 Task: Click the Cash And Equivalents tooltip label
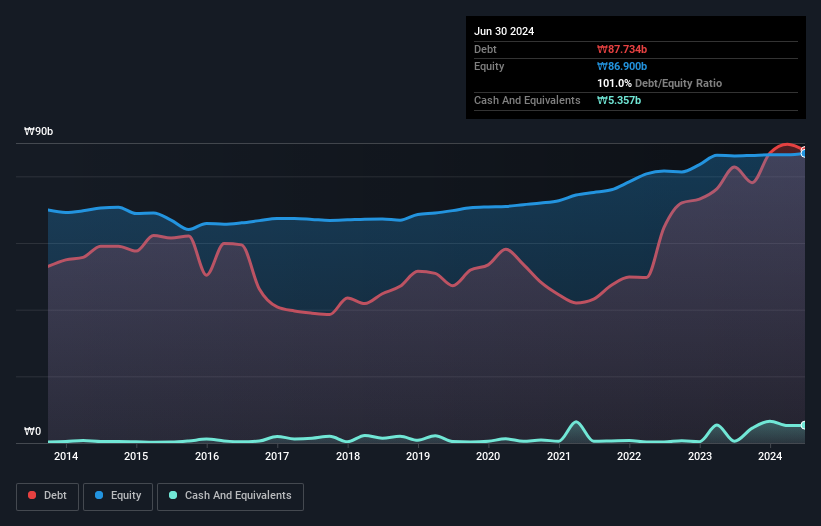[527, 100]
